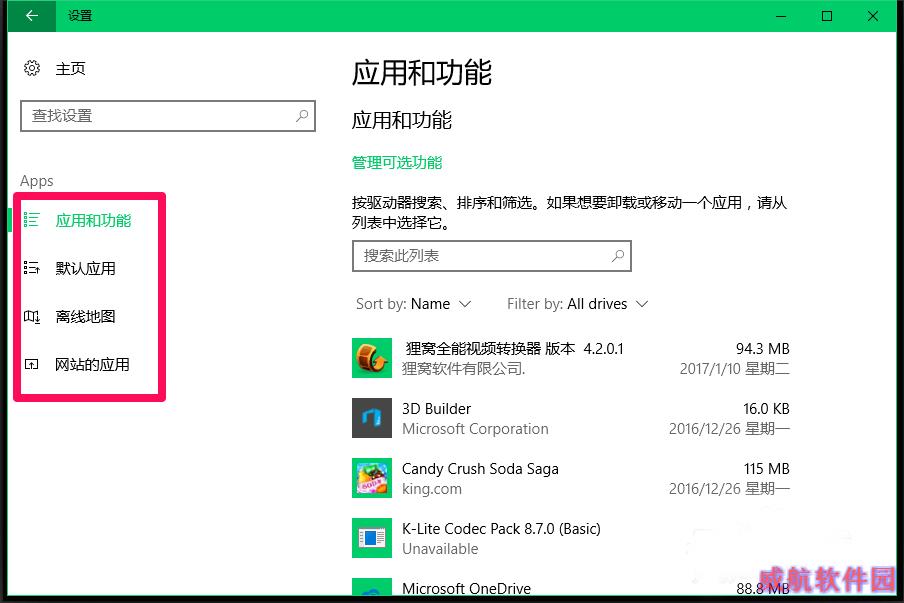The width and height of the screenshot is (904, 603).
Task: Open the 主页 home gear icon
Action: pos(32,68)
